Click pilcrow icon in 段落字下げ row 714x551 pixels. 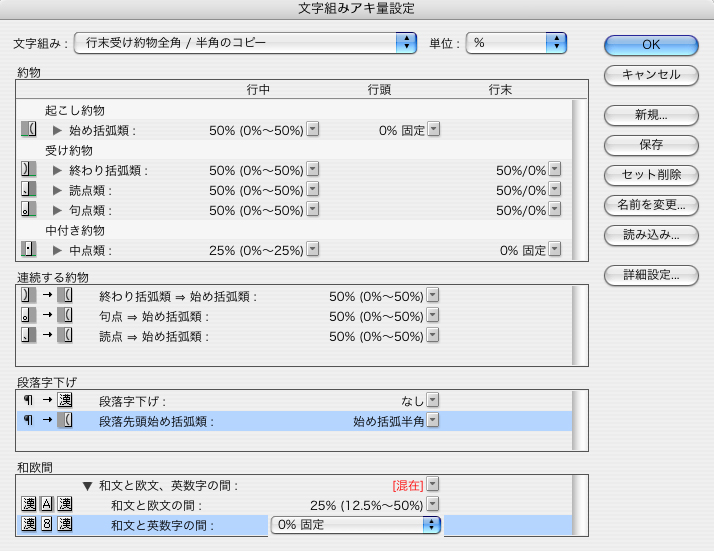click(28, 400)
